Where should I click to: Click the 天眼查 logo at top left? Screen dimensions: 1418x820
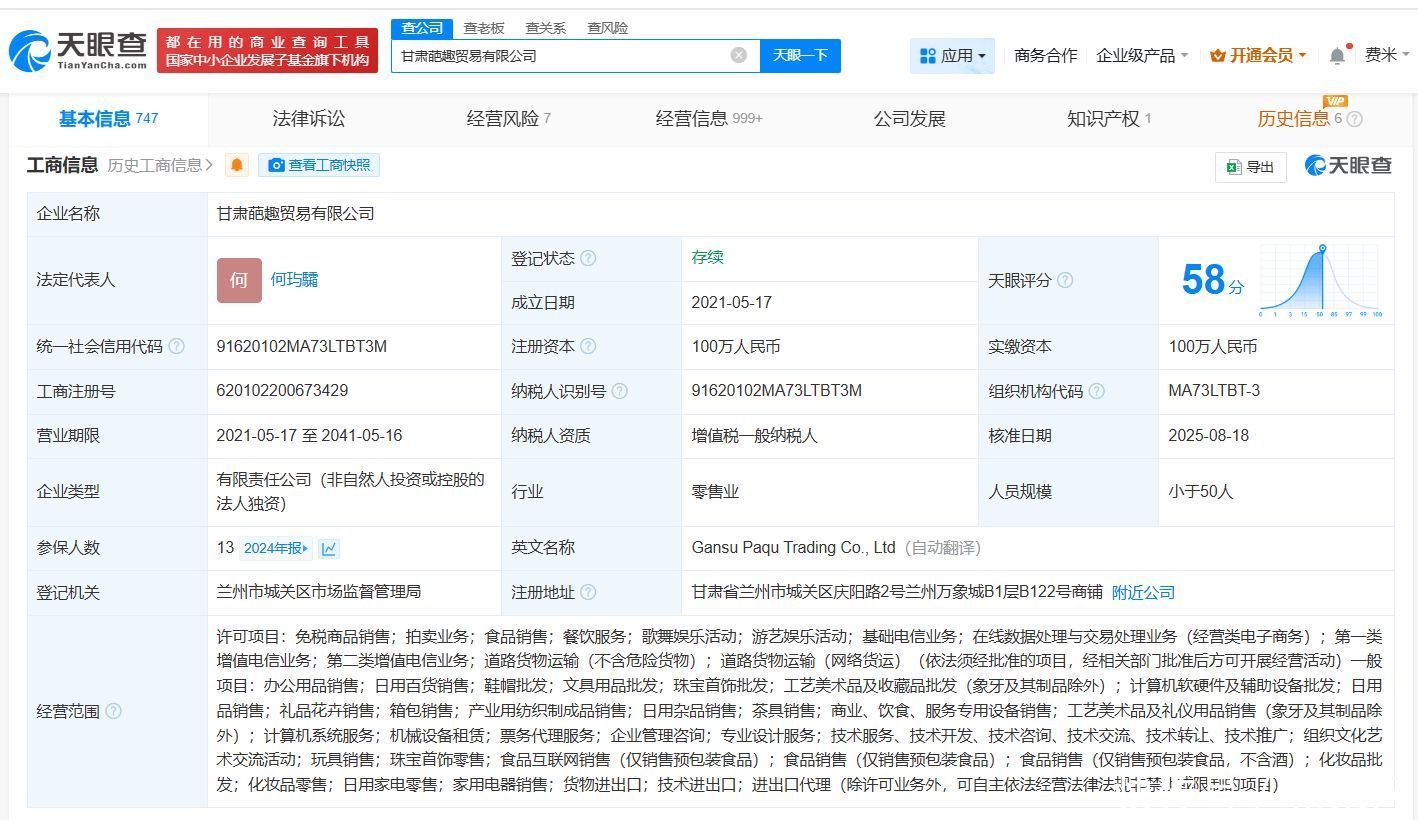point(78,50)
